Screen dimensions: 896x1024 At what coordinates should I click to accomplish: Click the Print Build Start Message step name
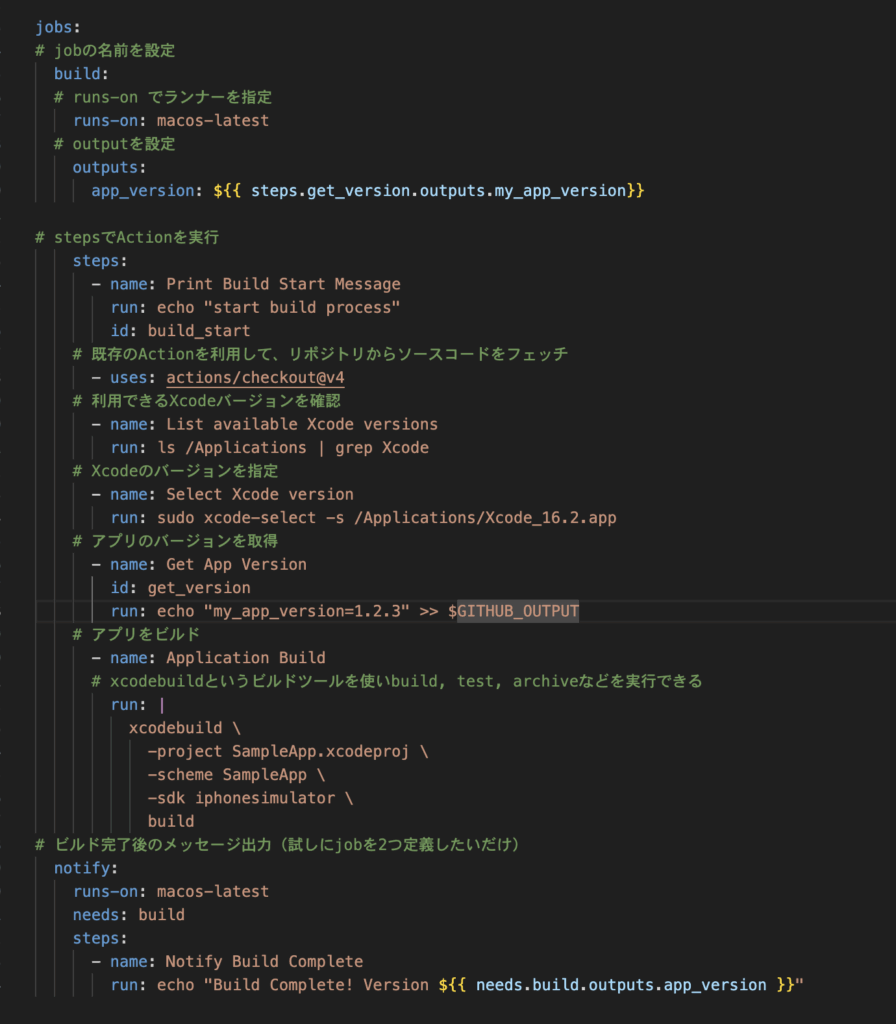[x=283, y=284]
